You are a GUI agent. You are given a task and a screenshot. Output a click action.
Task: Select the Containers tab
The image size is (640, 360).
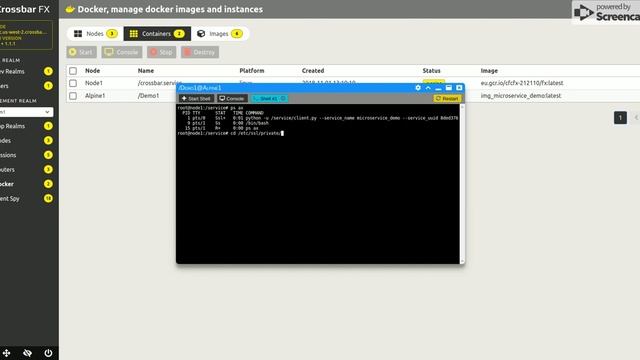click(x=157, y=33)
